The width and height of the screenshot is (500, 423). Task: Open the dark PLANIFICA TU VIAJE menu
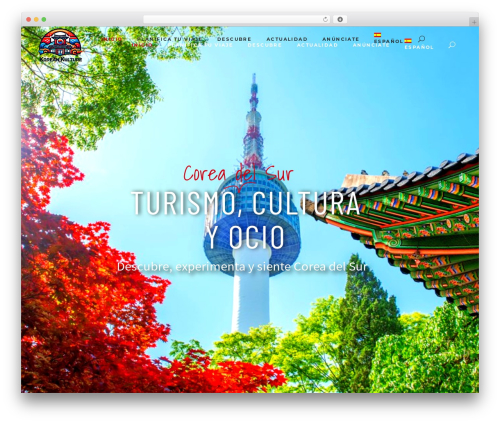169,39
